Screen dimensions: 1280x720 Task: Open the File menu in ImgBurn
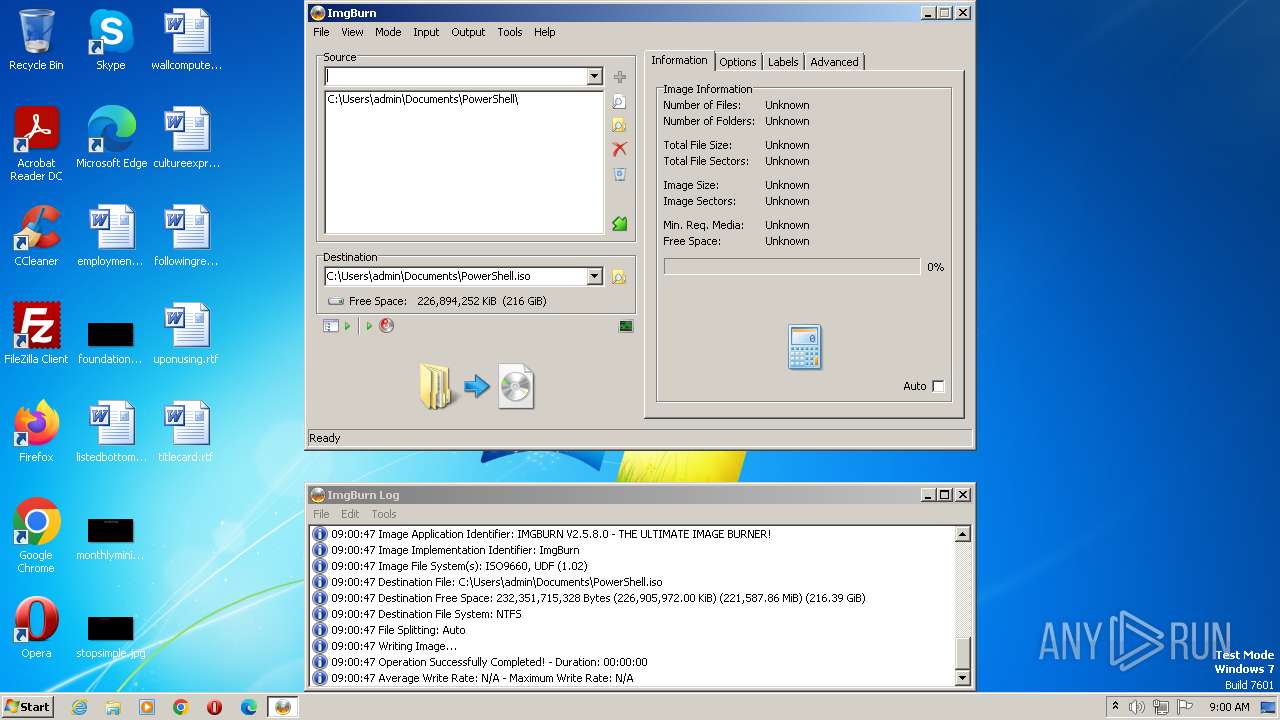pos(321,32)
